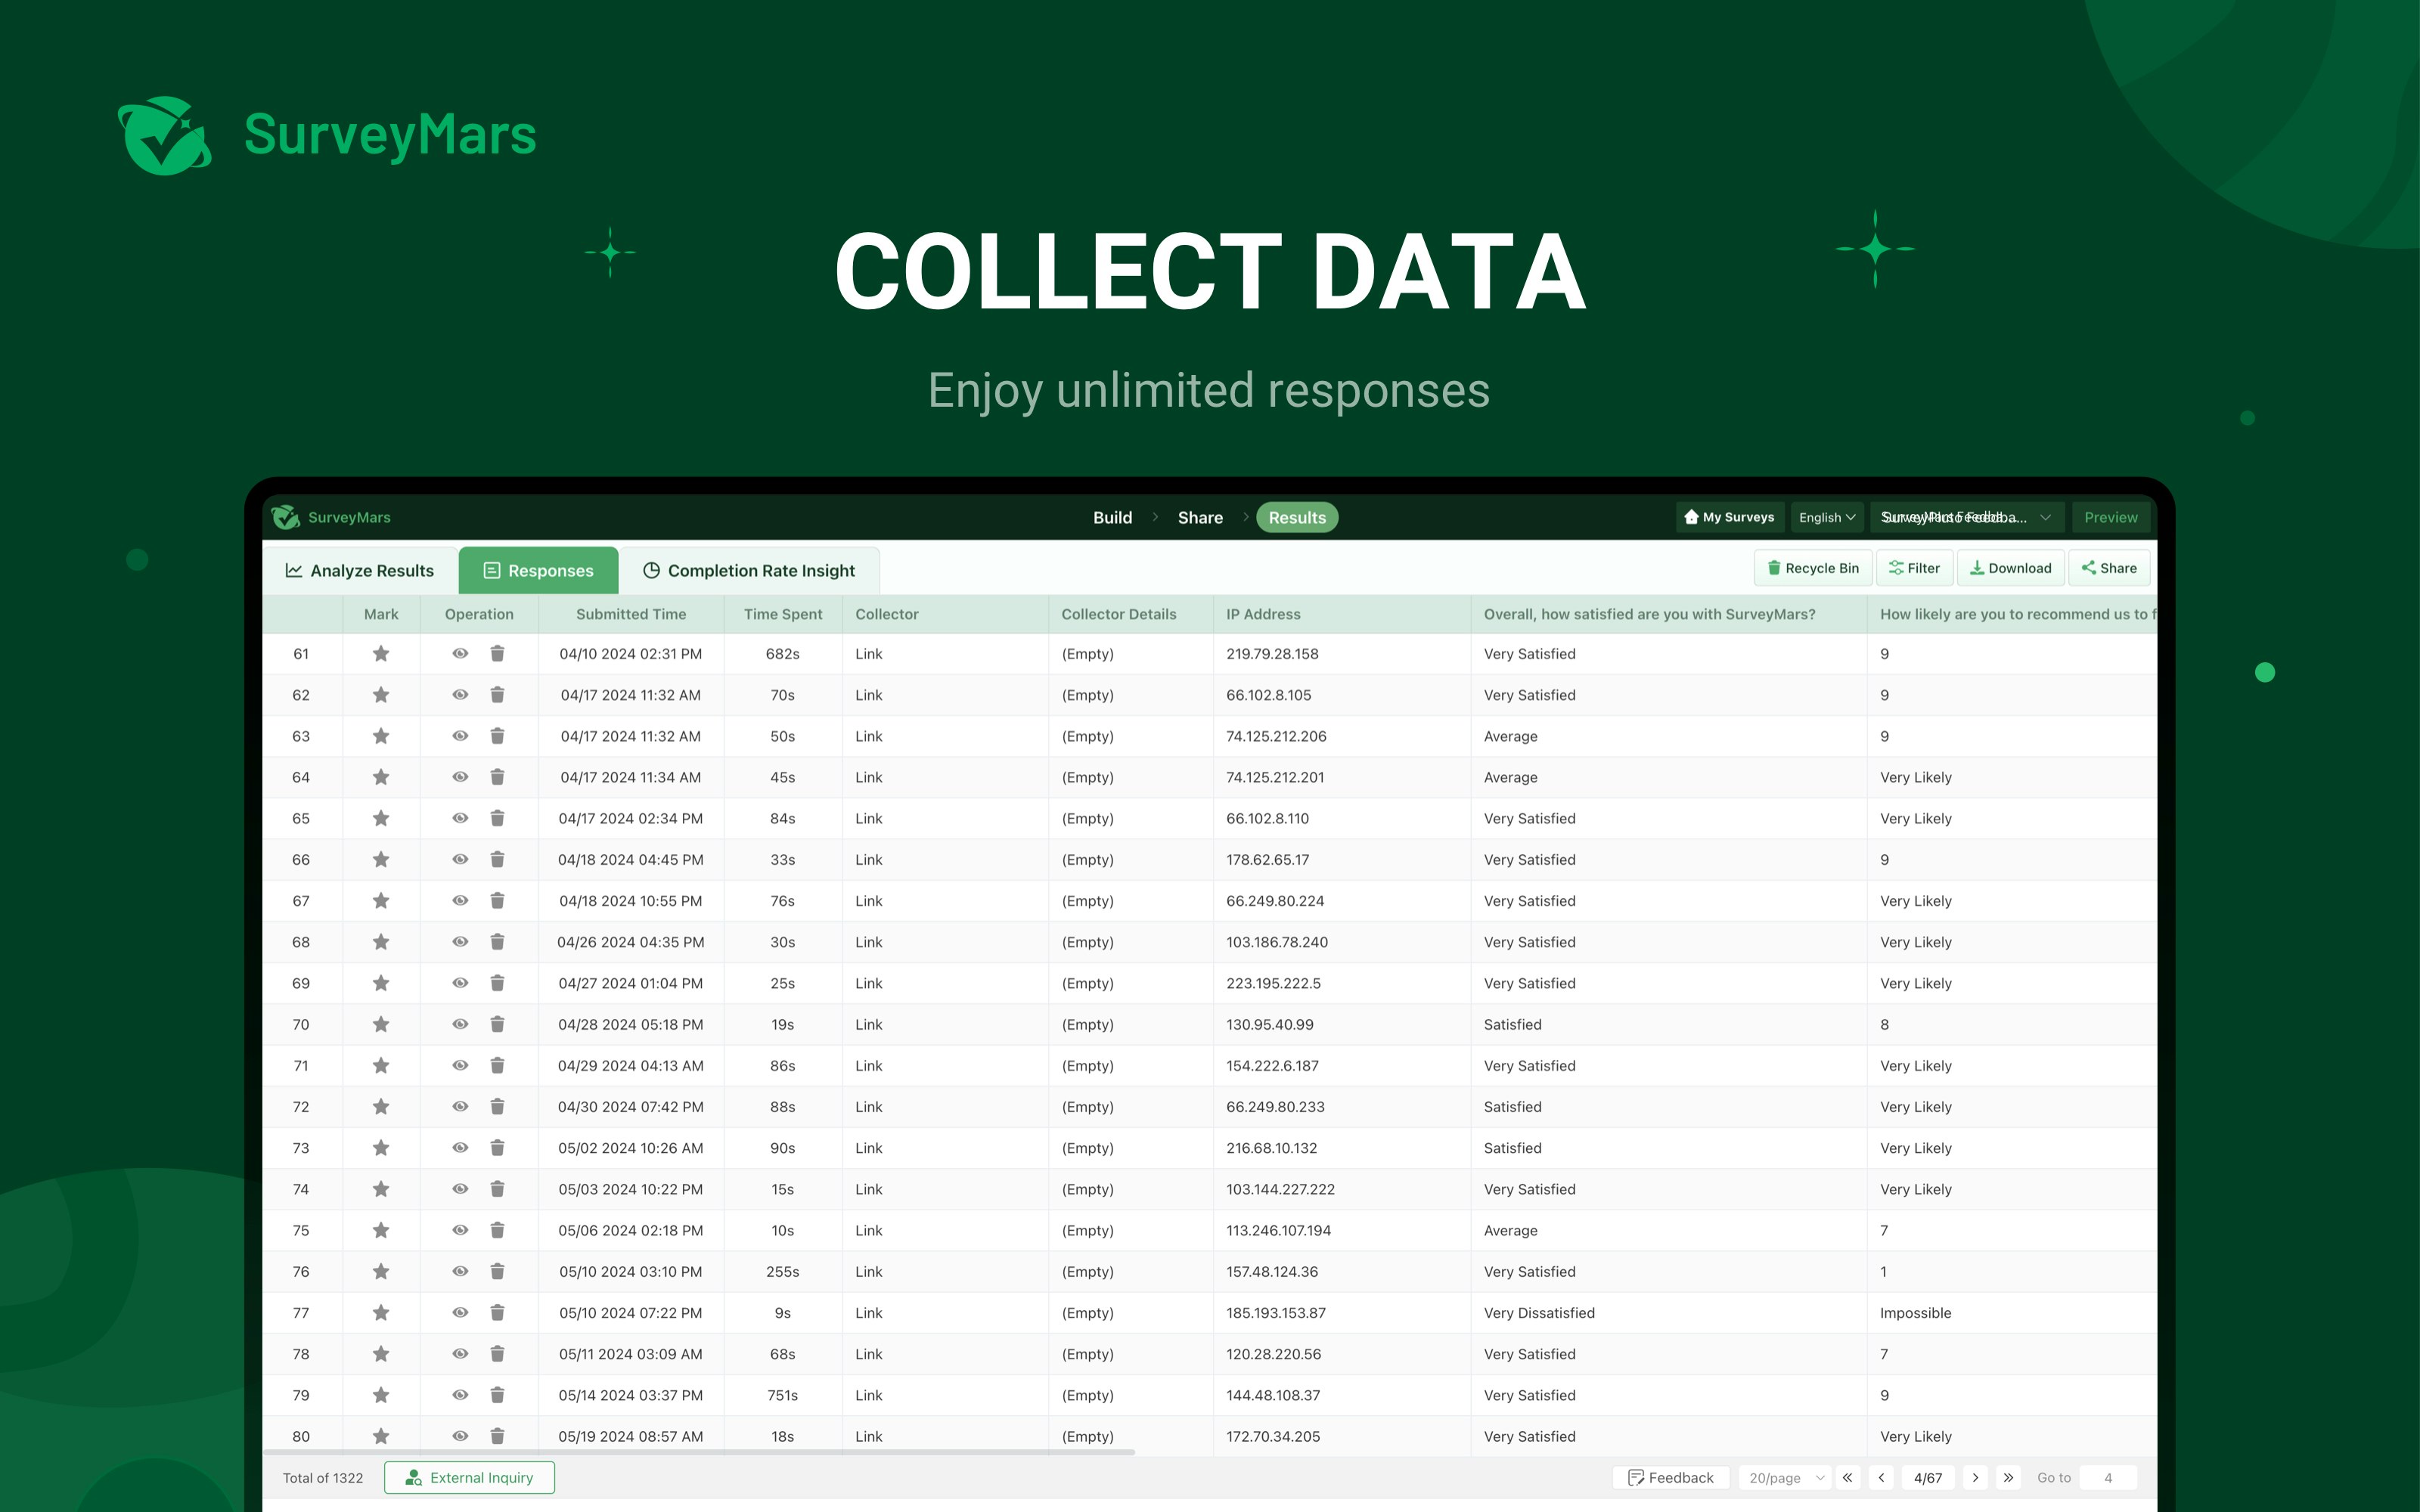This screenshot has height=1512, width=2420.
Task: Click the Total of 1322 label
Action: click(323, 1478)
